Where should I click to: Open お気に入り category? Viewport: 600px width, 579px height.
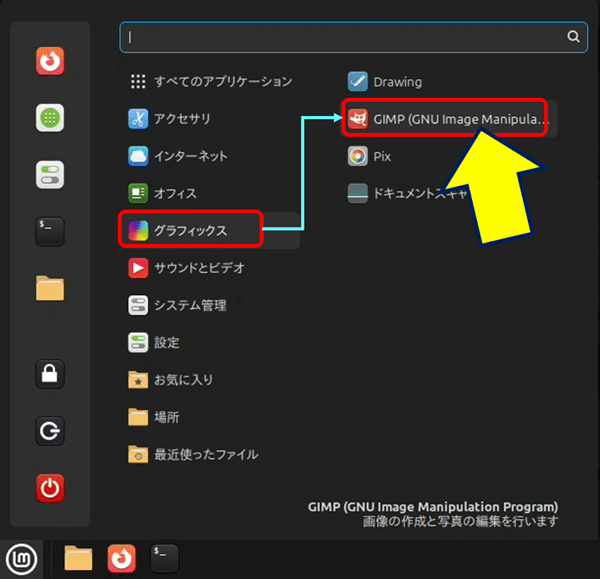tap(211, 380)
